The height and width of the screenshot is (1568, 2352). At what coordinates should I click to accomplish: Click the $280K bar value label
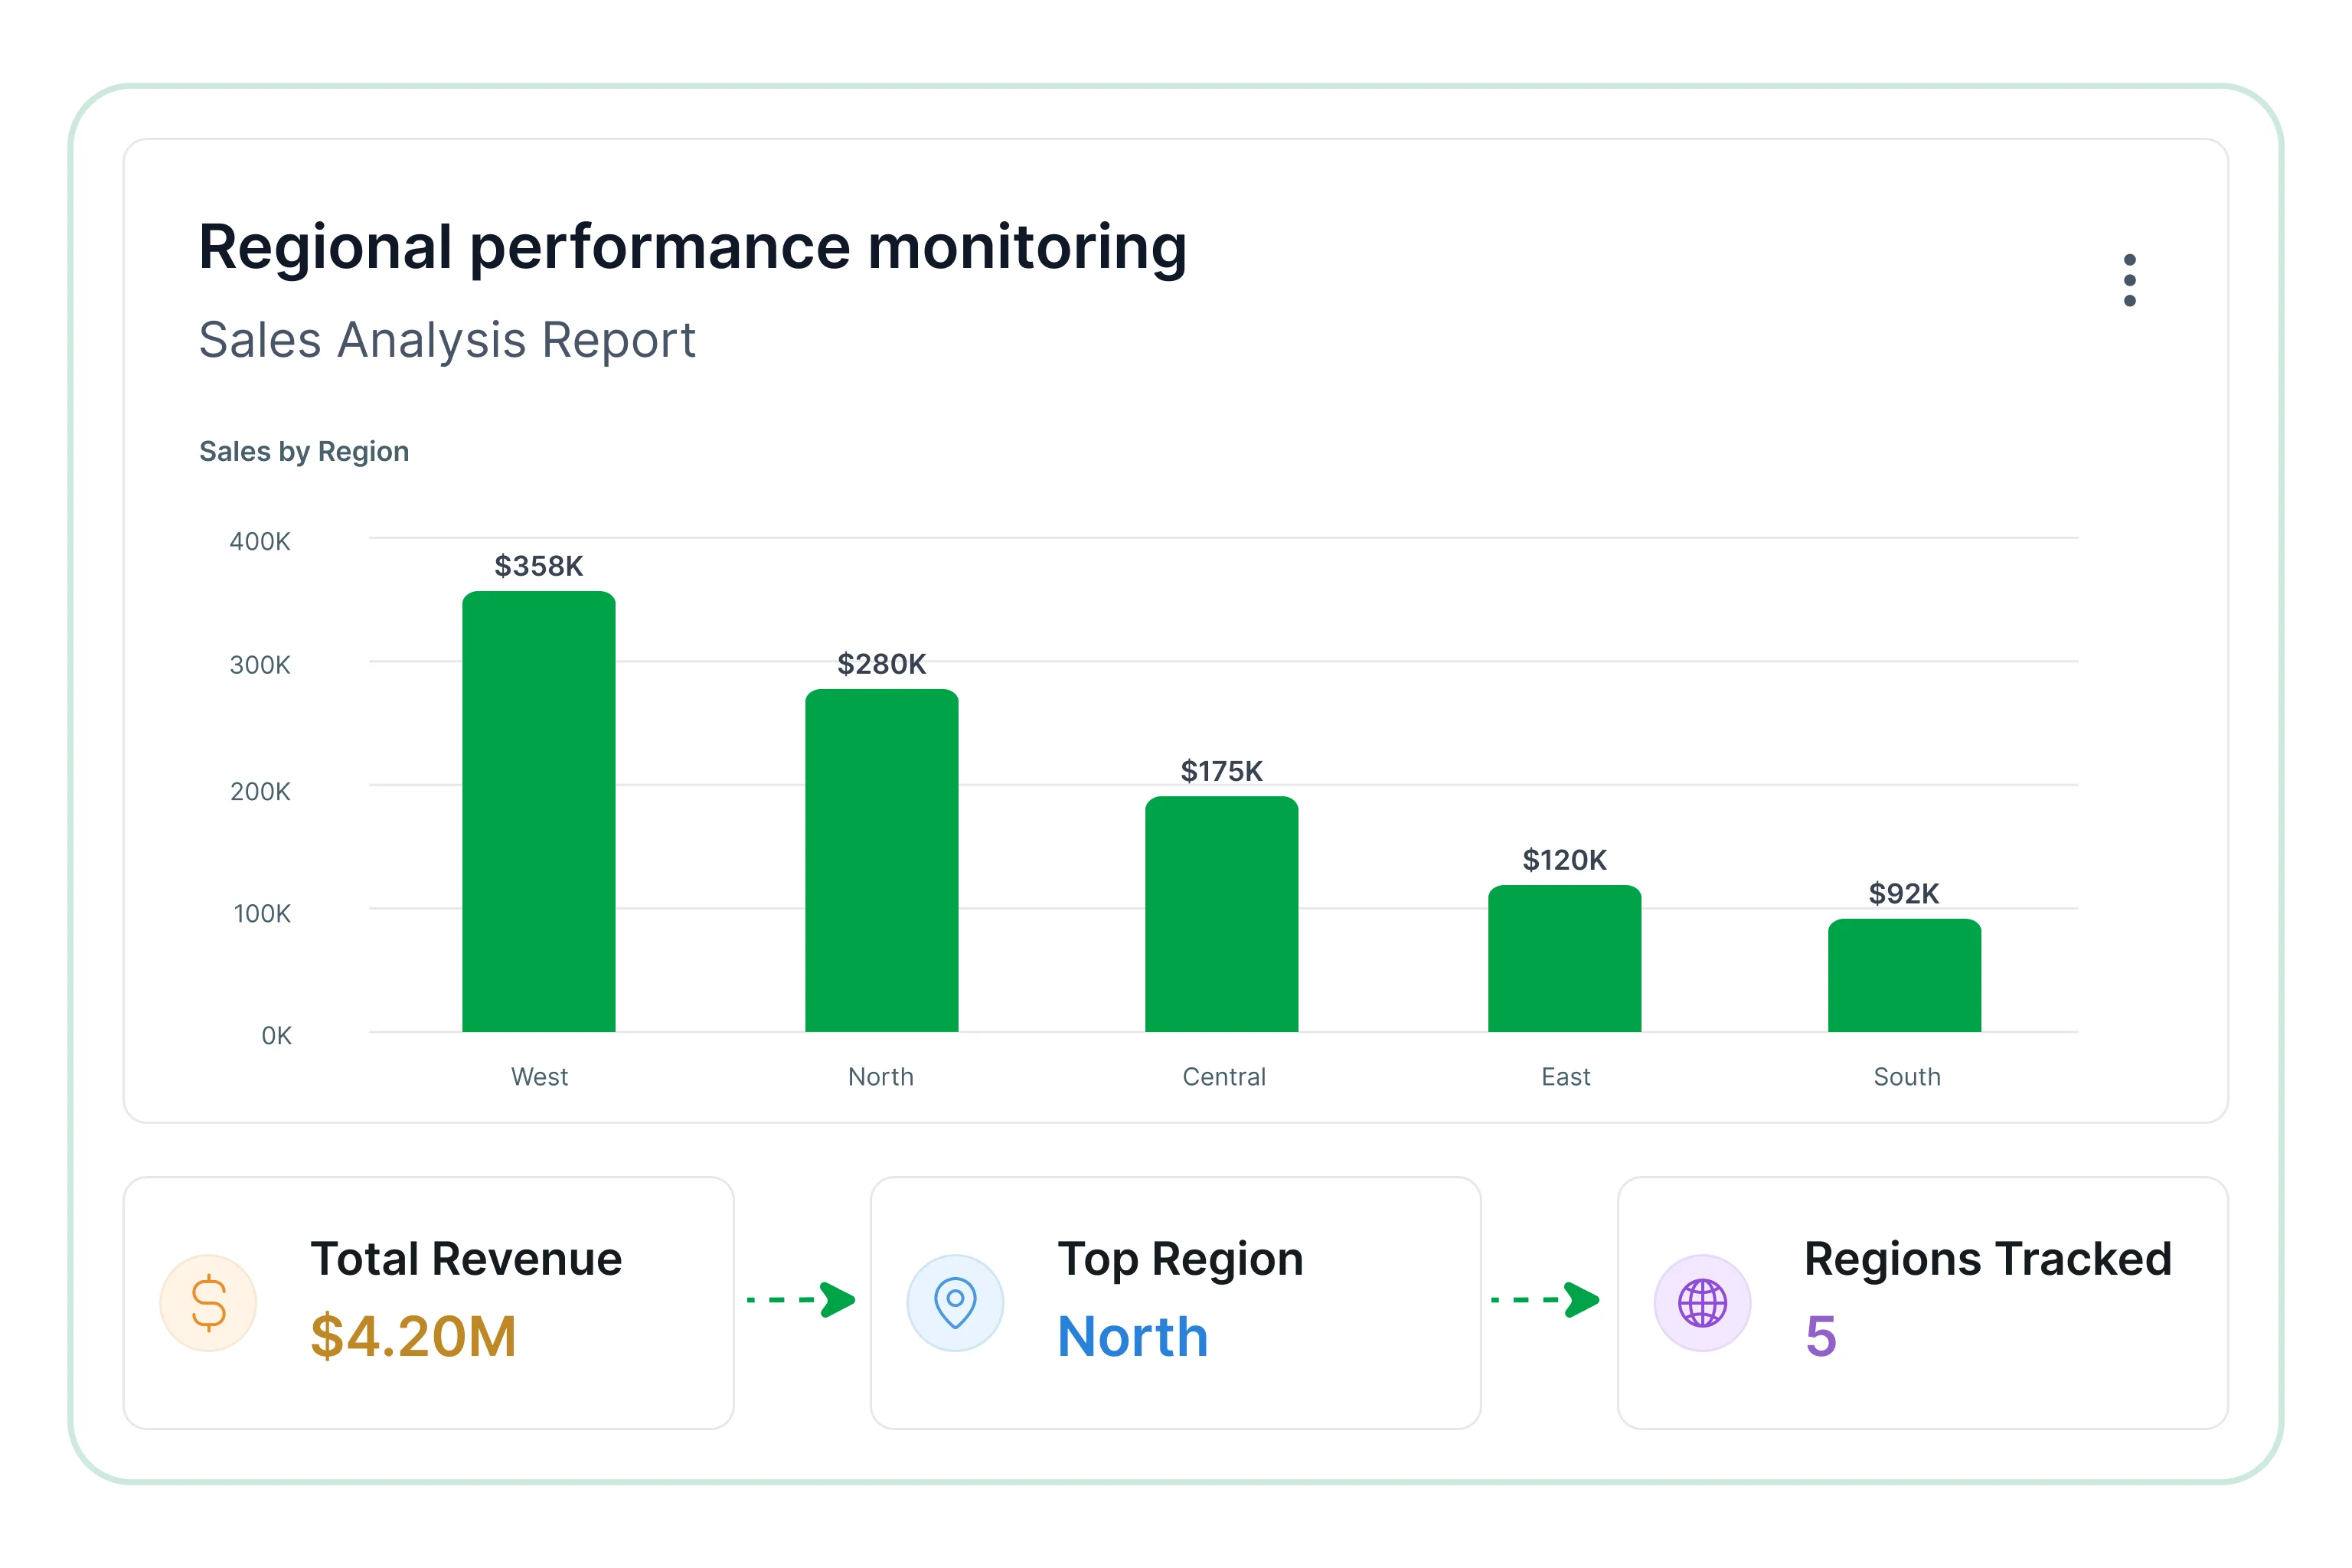(x=882, y=664)
